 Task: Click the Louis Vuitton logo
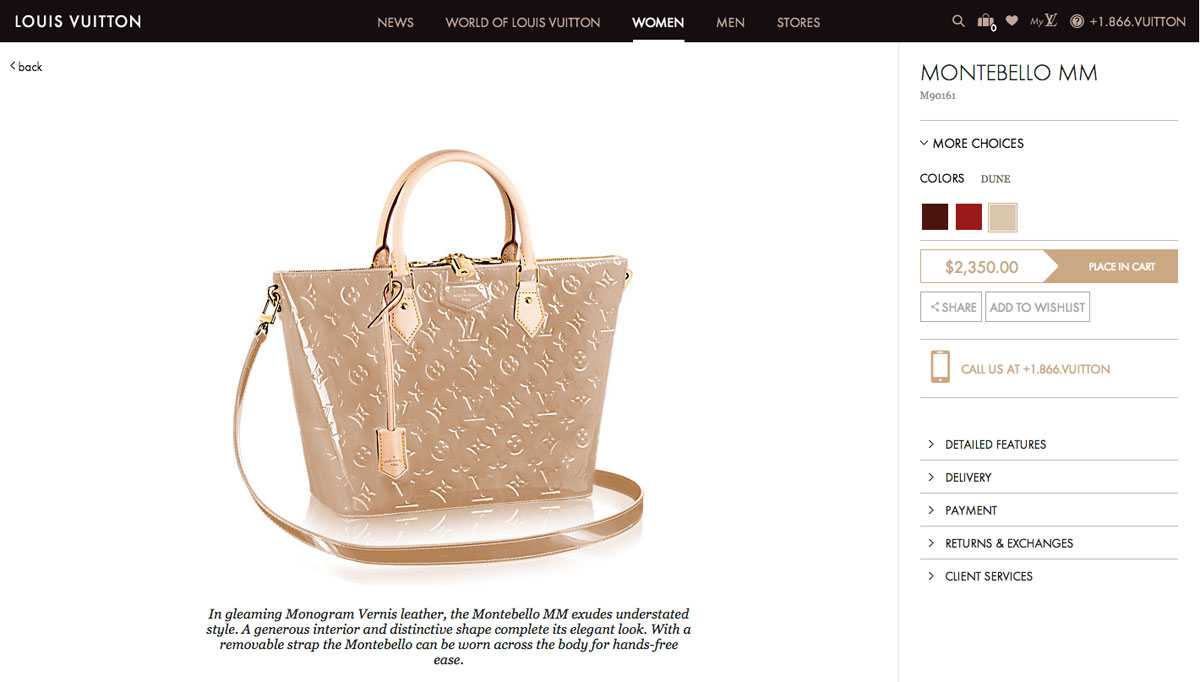[78, 21]
